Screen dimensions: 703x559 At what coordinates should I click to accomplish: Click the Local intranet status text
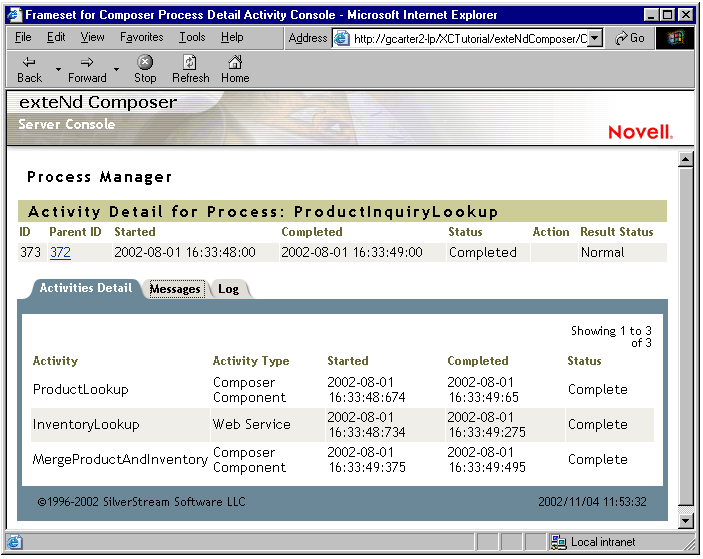click(603, 542)
